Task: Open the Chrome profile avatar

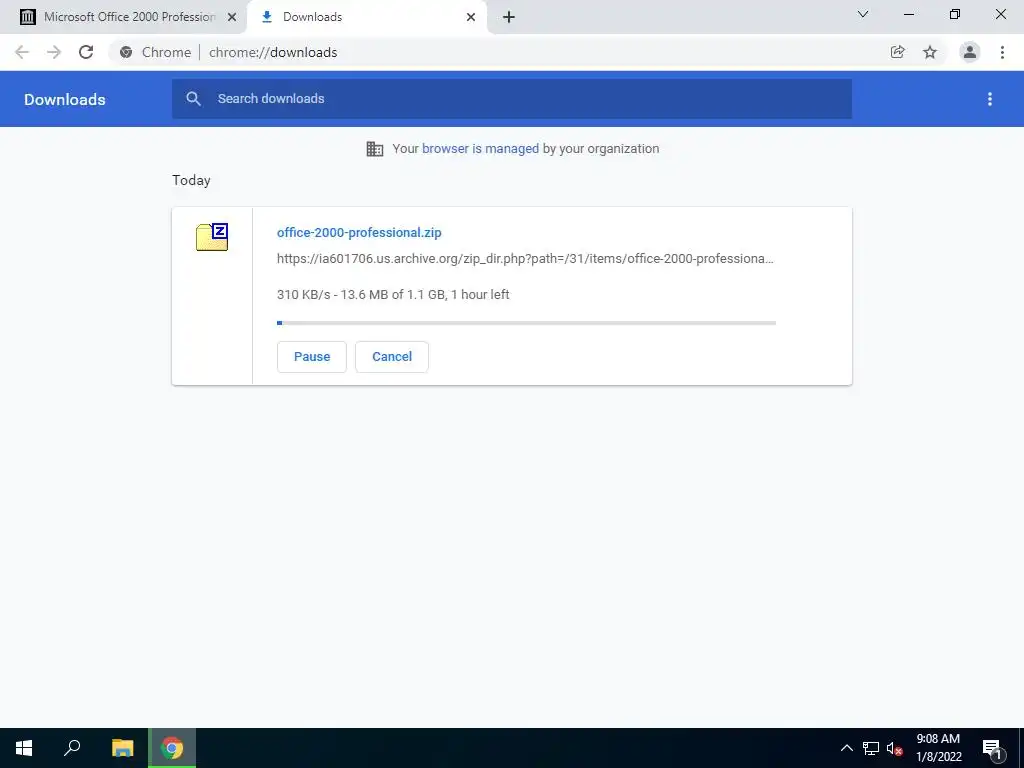Action: [970, 52]
